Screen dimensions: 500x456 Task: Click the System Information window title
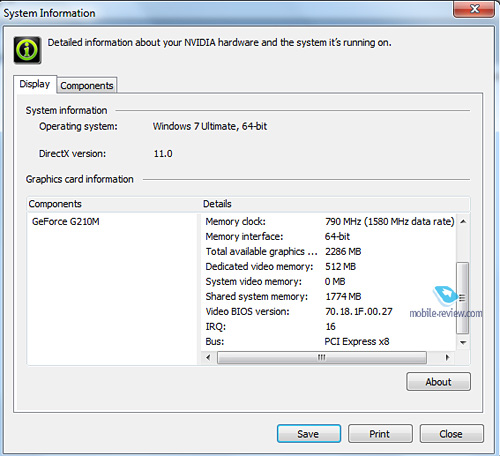(x=49, y=13)
